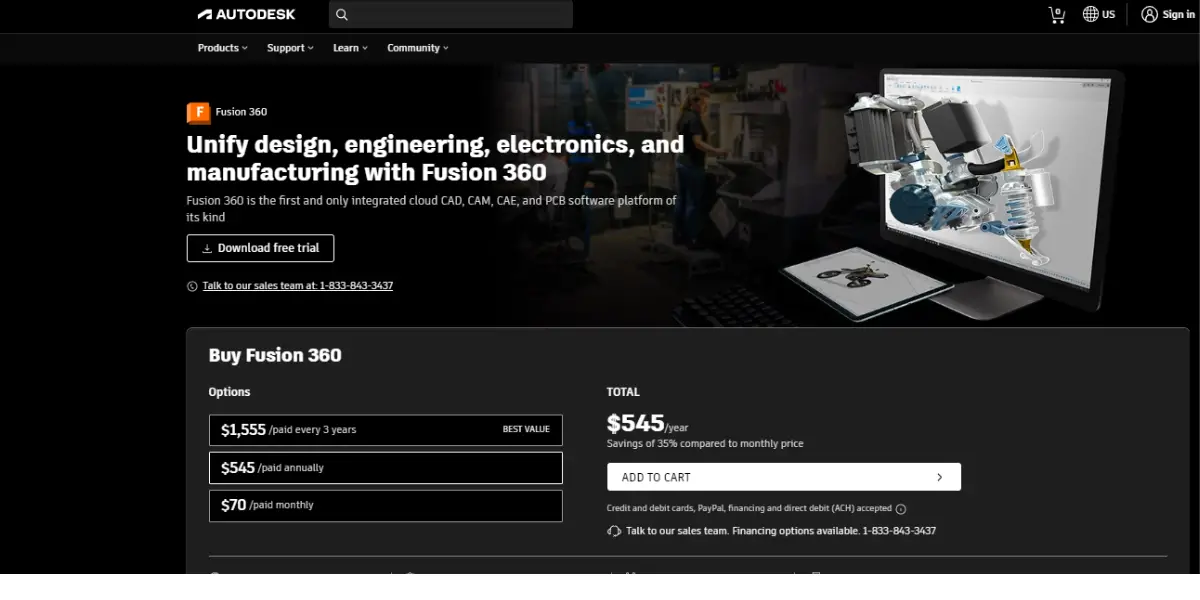This screenshot has height=600, width=1200.
Task: Click the BEST VALUE label
Action: coord(526,429)
